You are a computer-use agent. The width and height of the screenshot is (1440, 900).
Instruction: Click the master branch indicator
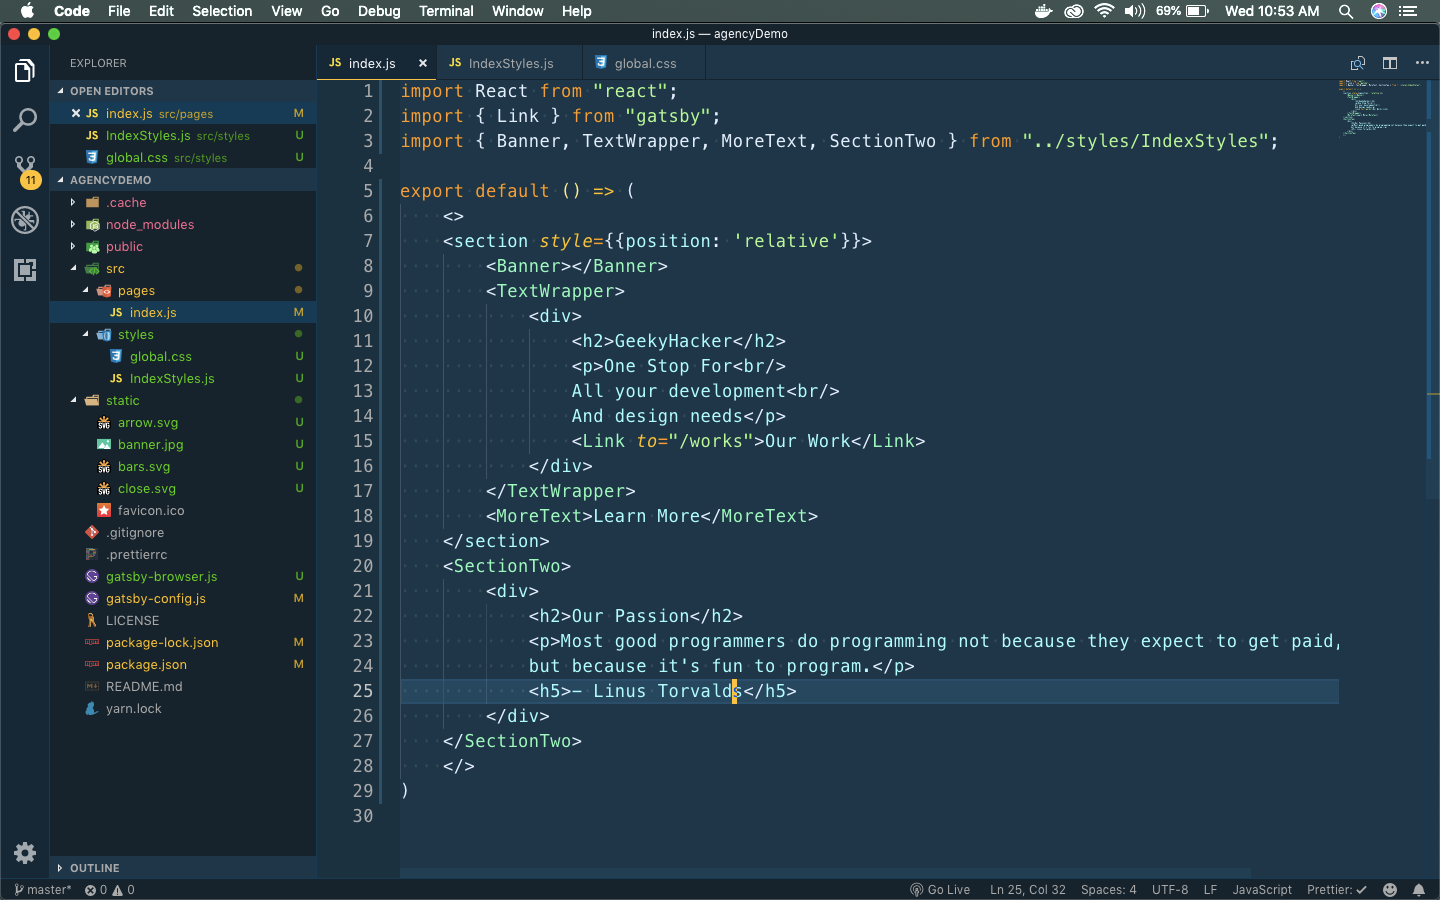point(43,890)
